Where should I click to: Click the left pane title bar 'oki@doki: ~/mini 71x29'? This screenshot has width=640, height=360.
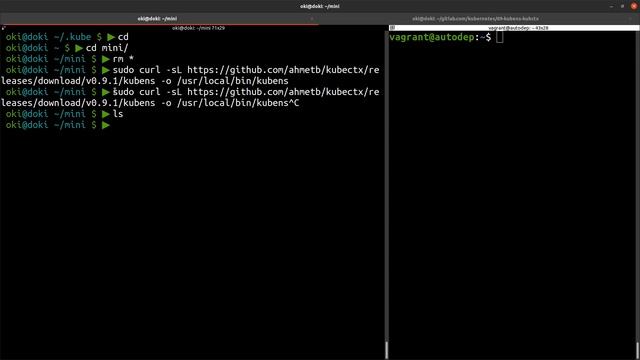tap(198, 28)
